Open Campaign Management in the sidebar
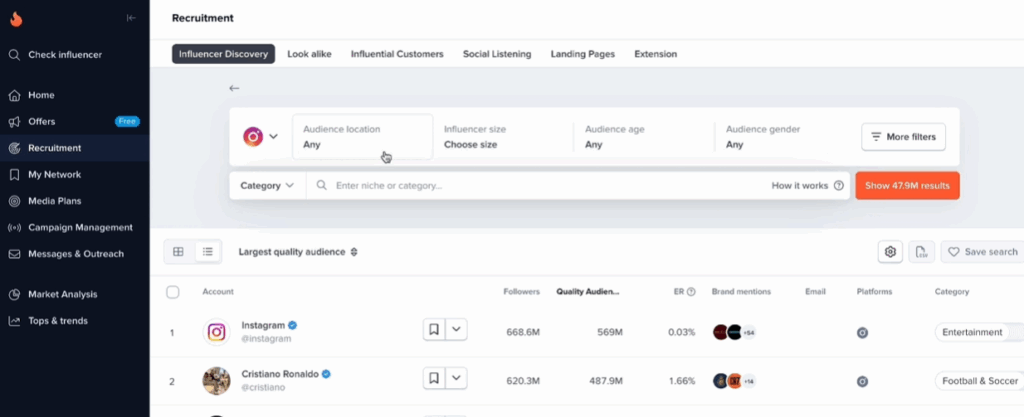The width and height of the screenshot is (1024, 417). (x=80, y=227)
